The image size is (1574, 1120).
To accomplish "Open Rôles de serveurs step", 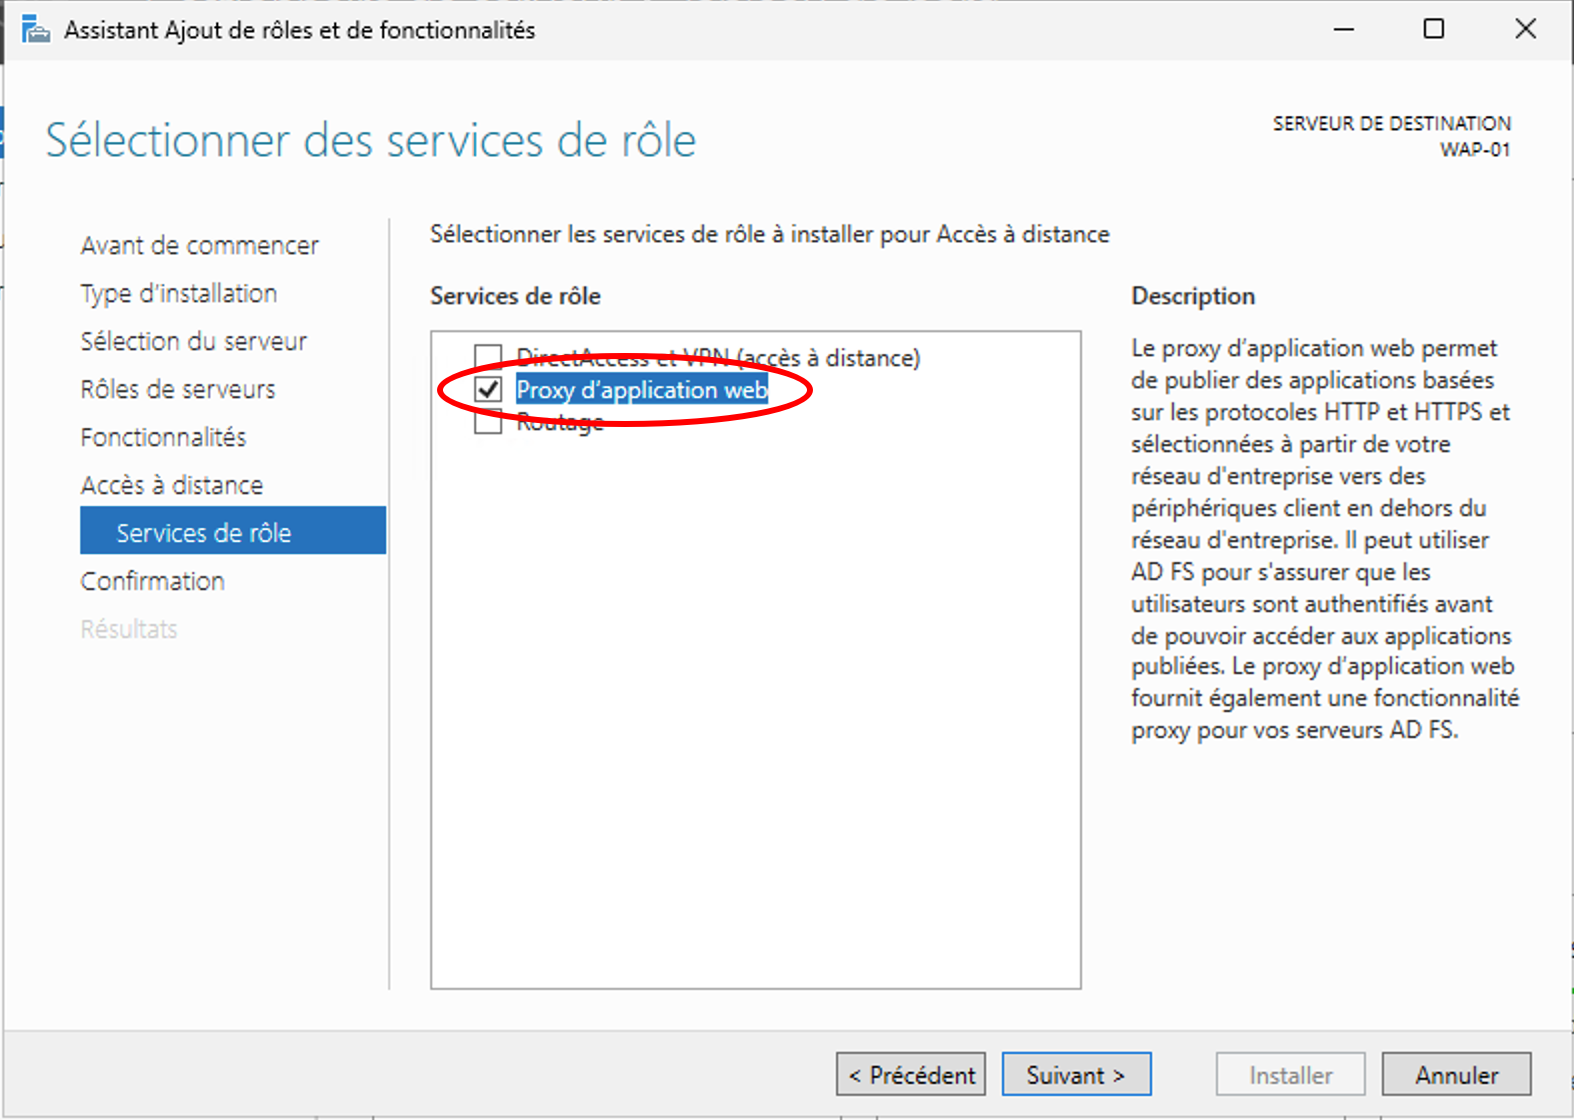I will click(x=177, y=389).
